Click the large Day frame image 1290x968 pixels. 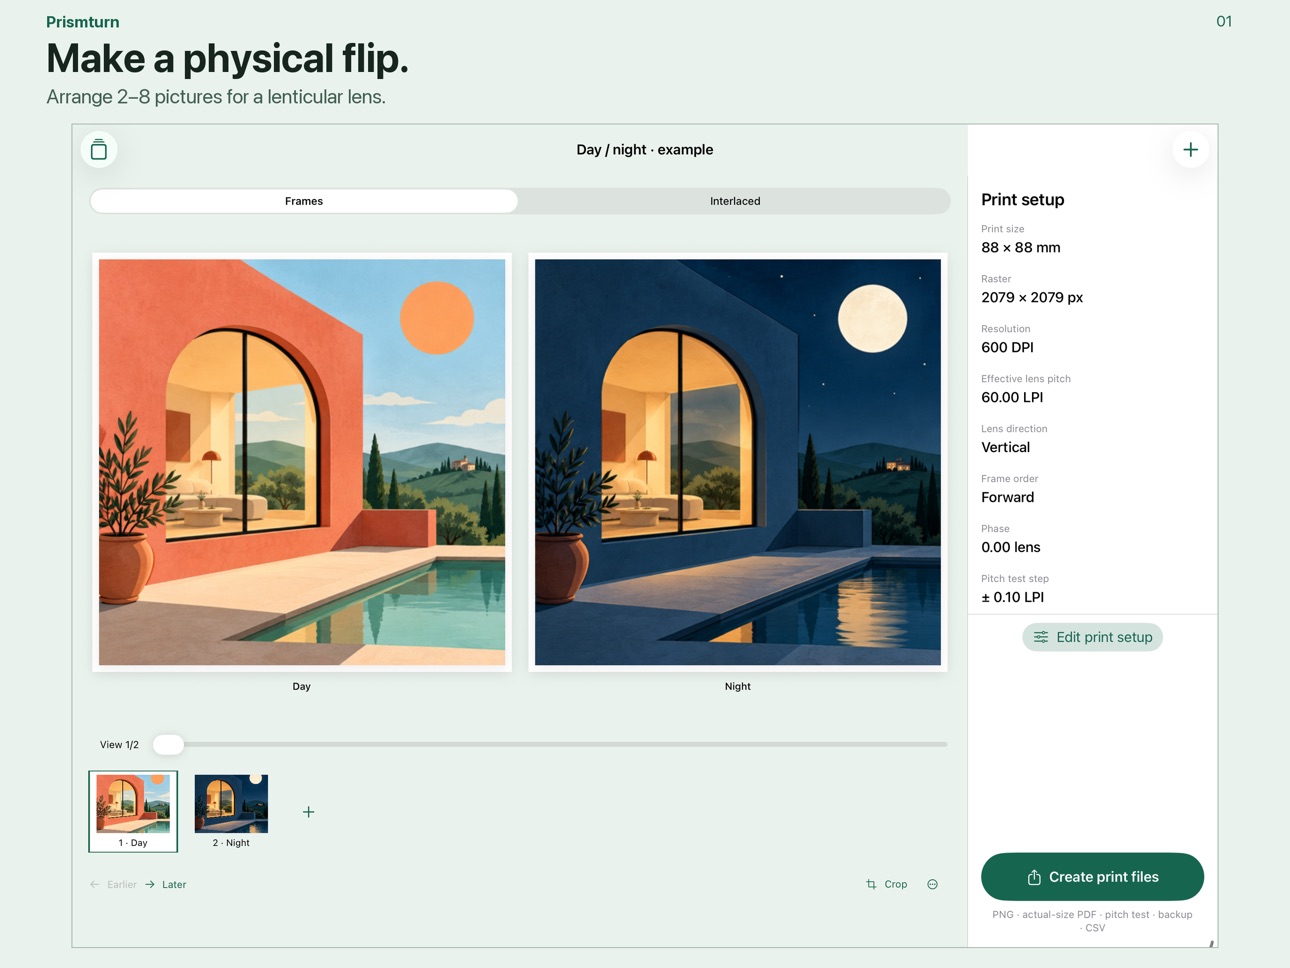(x=302, y=462)
